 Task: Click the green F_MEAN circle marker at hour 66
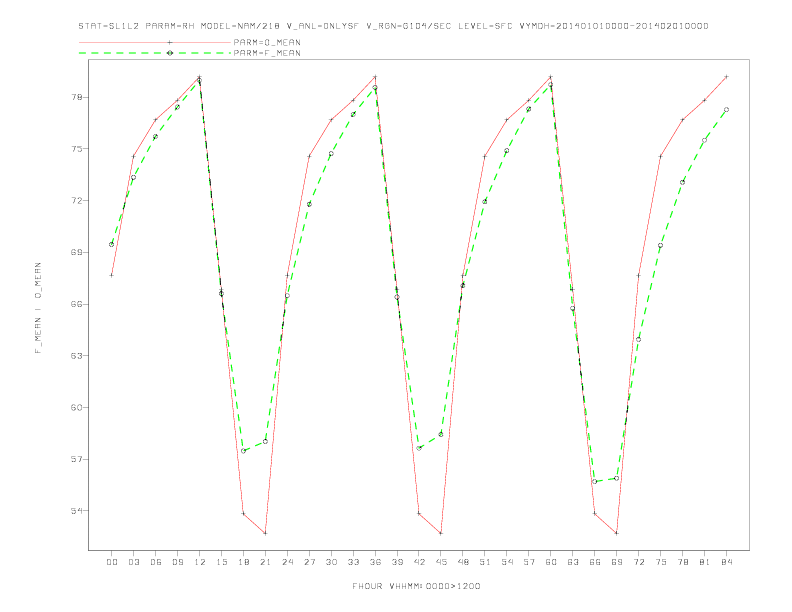click(595, 481)
